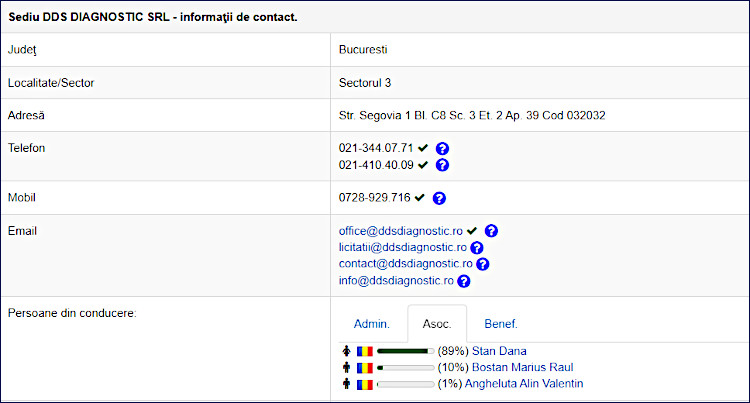Image resolution: width=750 pixels, height=403 pixels.
Task: Click Stan Dana's 89% ownership bar
Action: coord(405,351)
